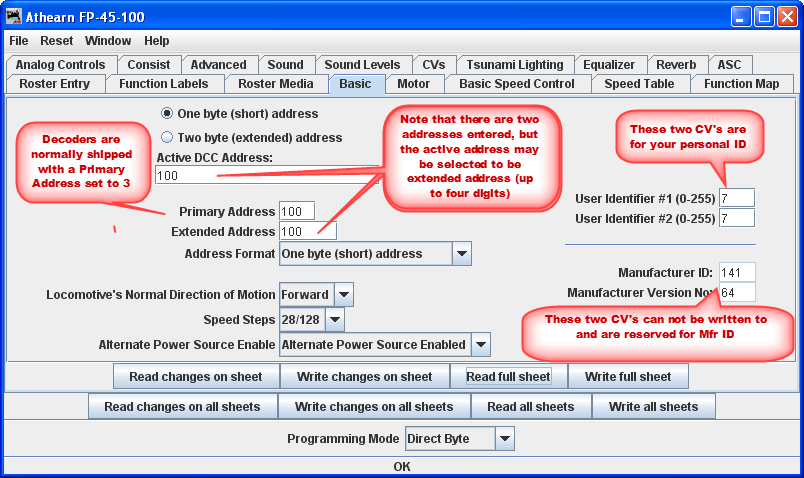Open the Speed Steps dropdown
The image size is (804, 478).
[335, 320]
